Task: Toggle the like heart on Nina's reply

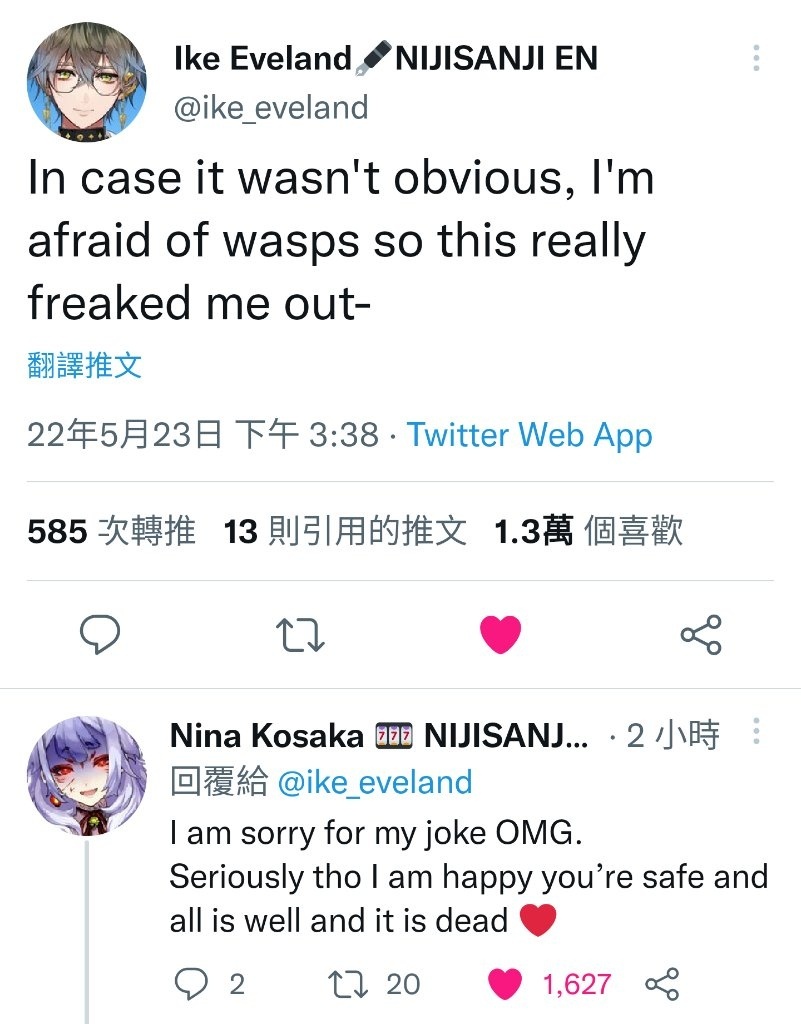Action: (x=505, y=984)
